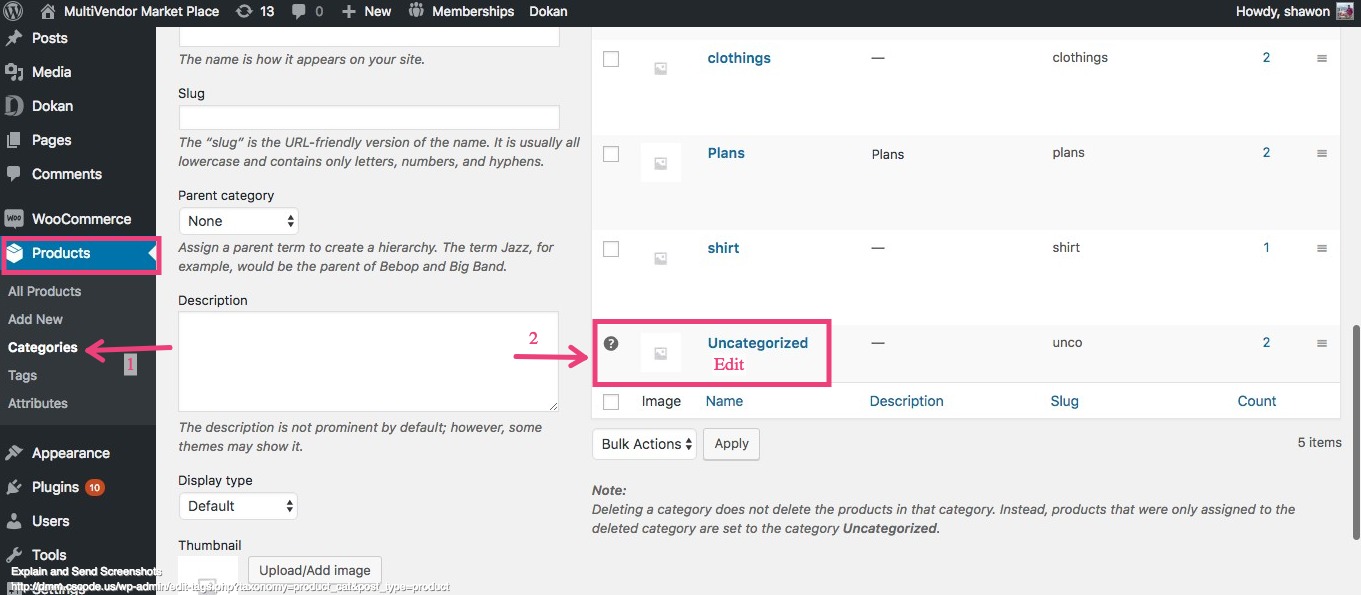Click inside the Description text area
The width and height of the screenshot is (1361, 595).
pyautogui.click(x=368, y=361)
